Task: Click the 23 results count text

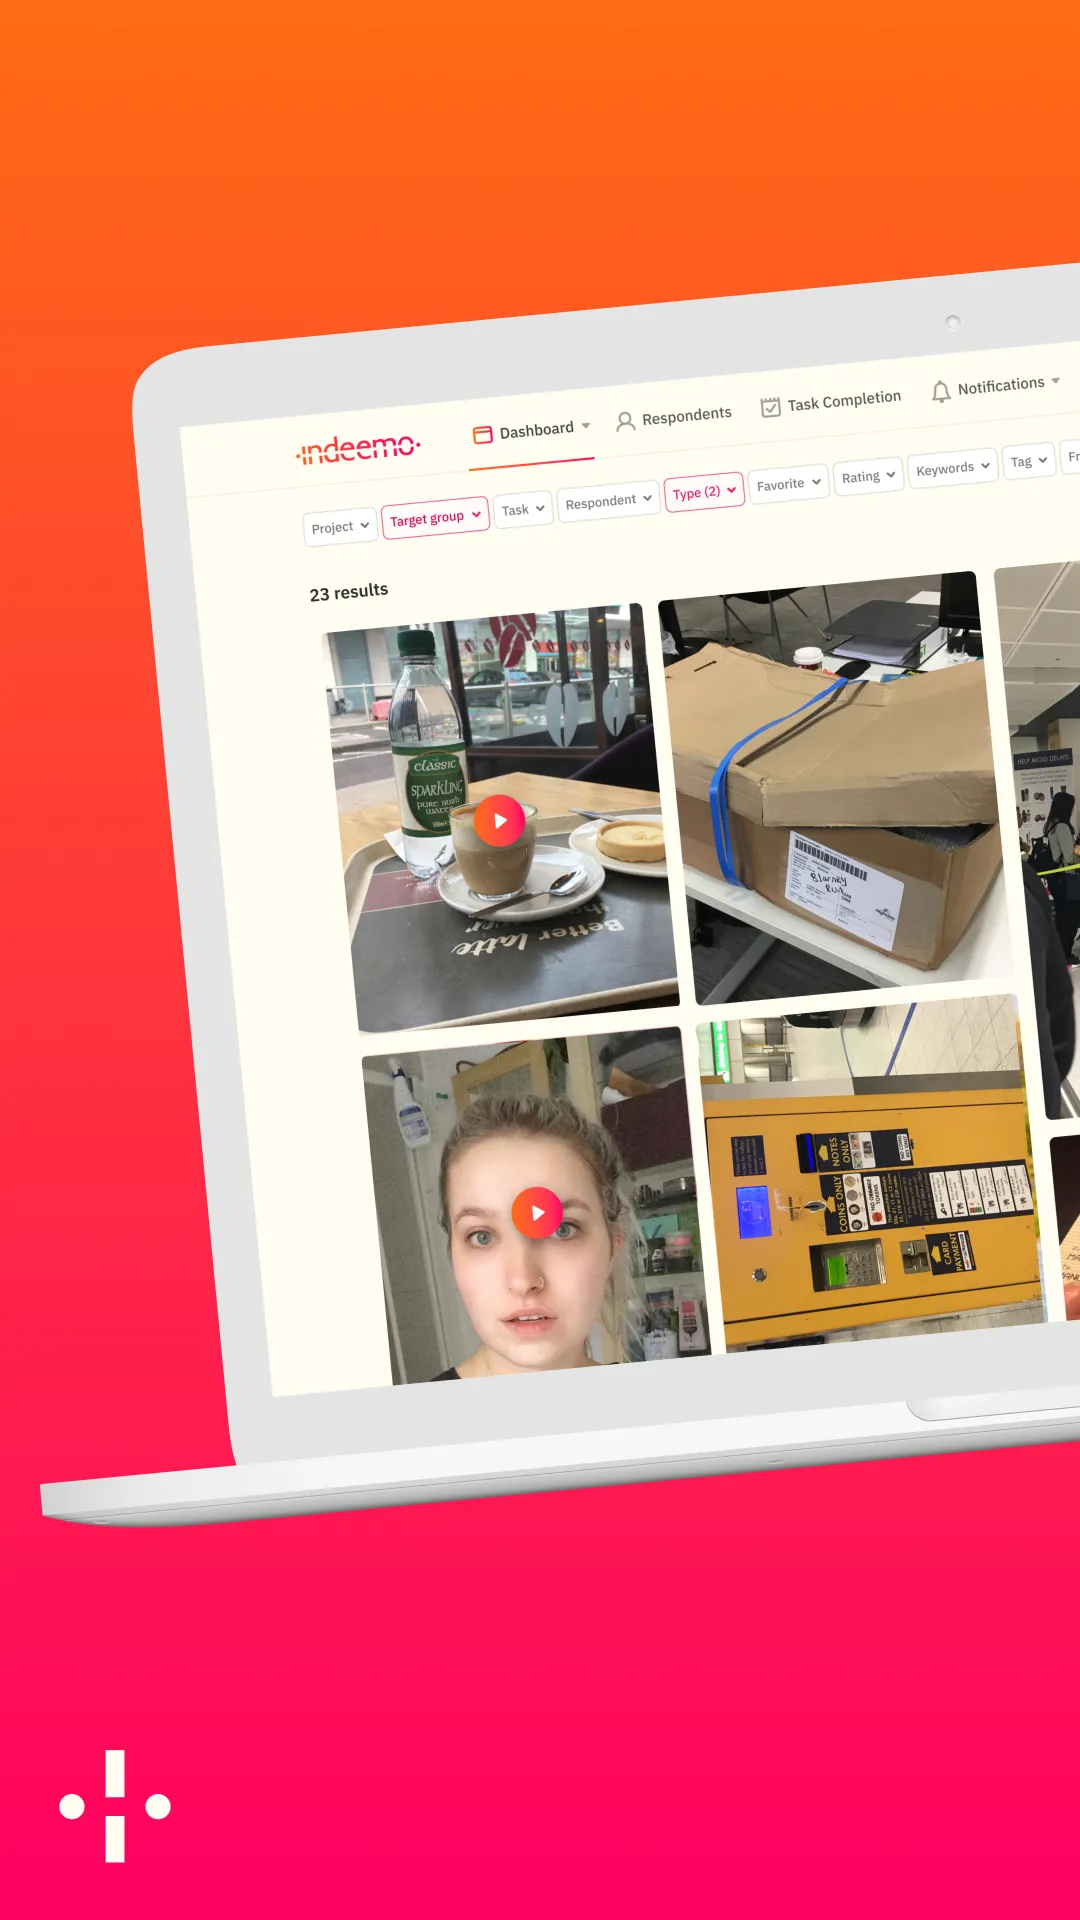Action: 349,592
